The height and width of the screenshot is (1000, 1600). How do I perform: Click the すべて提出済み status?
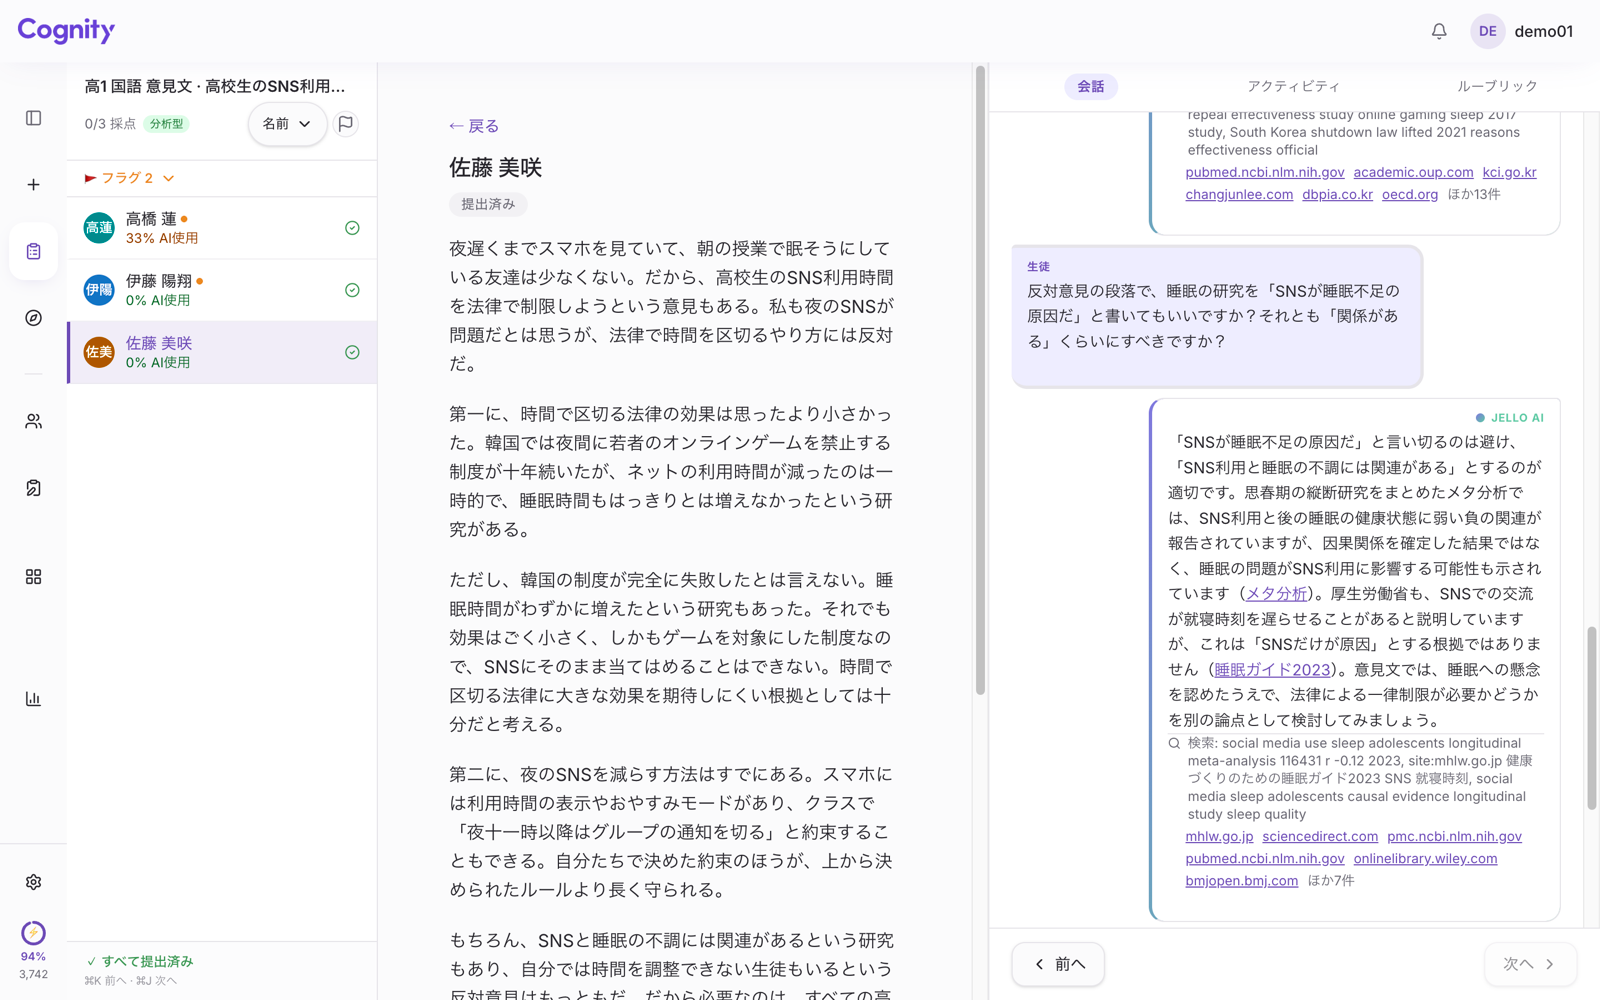tap(140, 961)
